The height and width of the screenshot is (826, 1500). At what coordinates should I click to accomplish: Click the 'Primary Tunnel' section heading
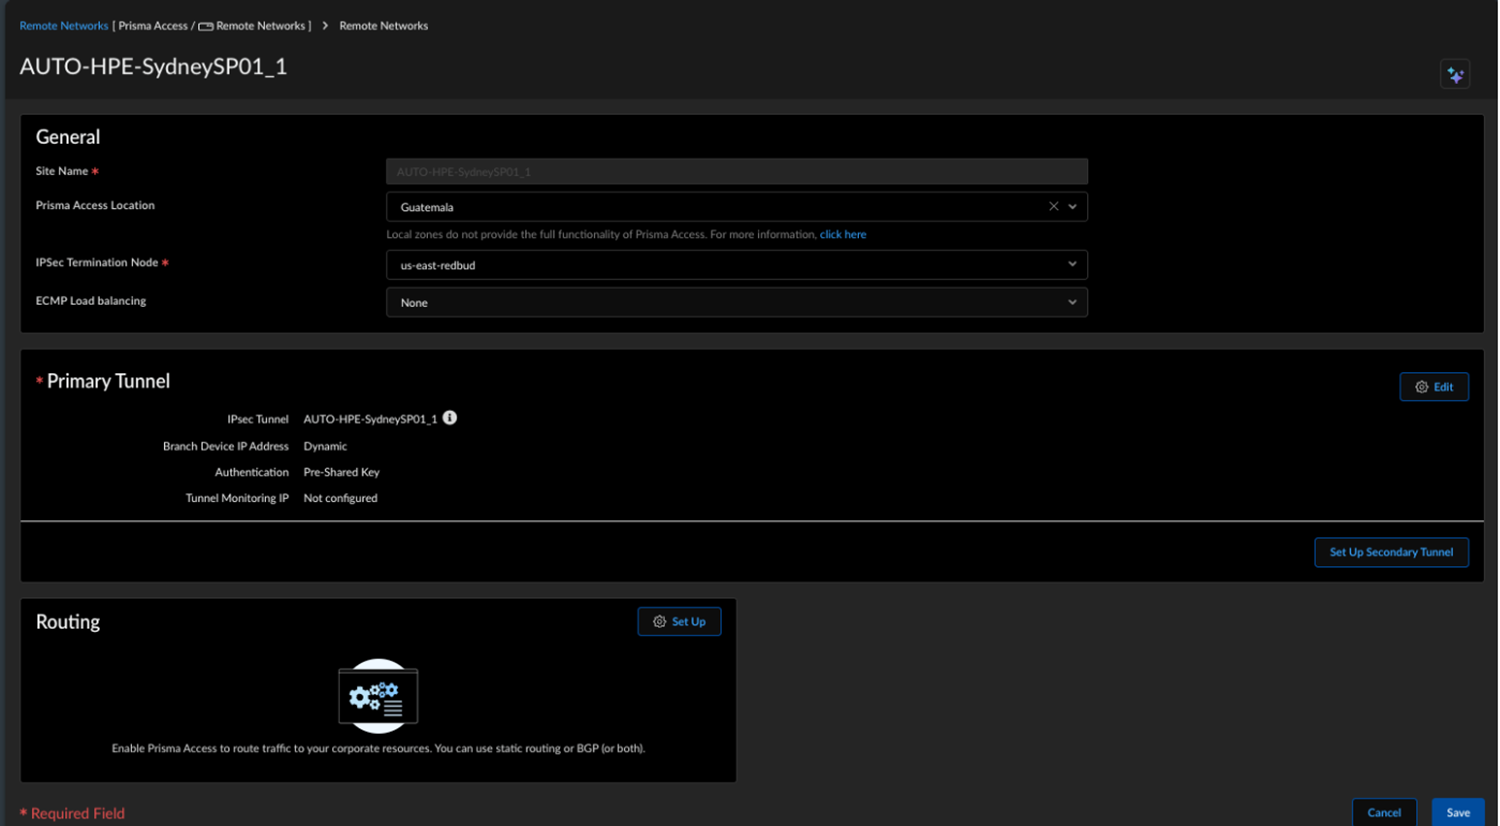coord(108,381)
